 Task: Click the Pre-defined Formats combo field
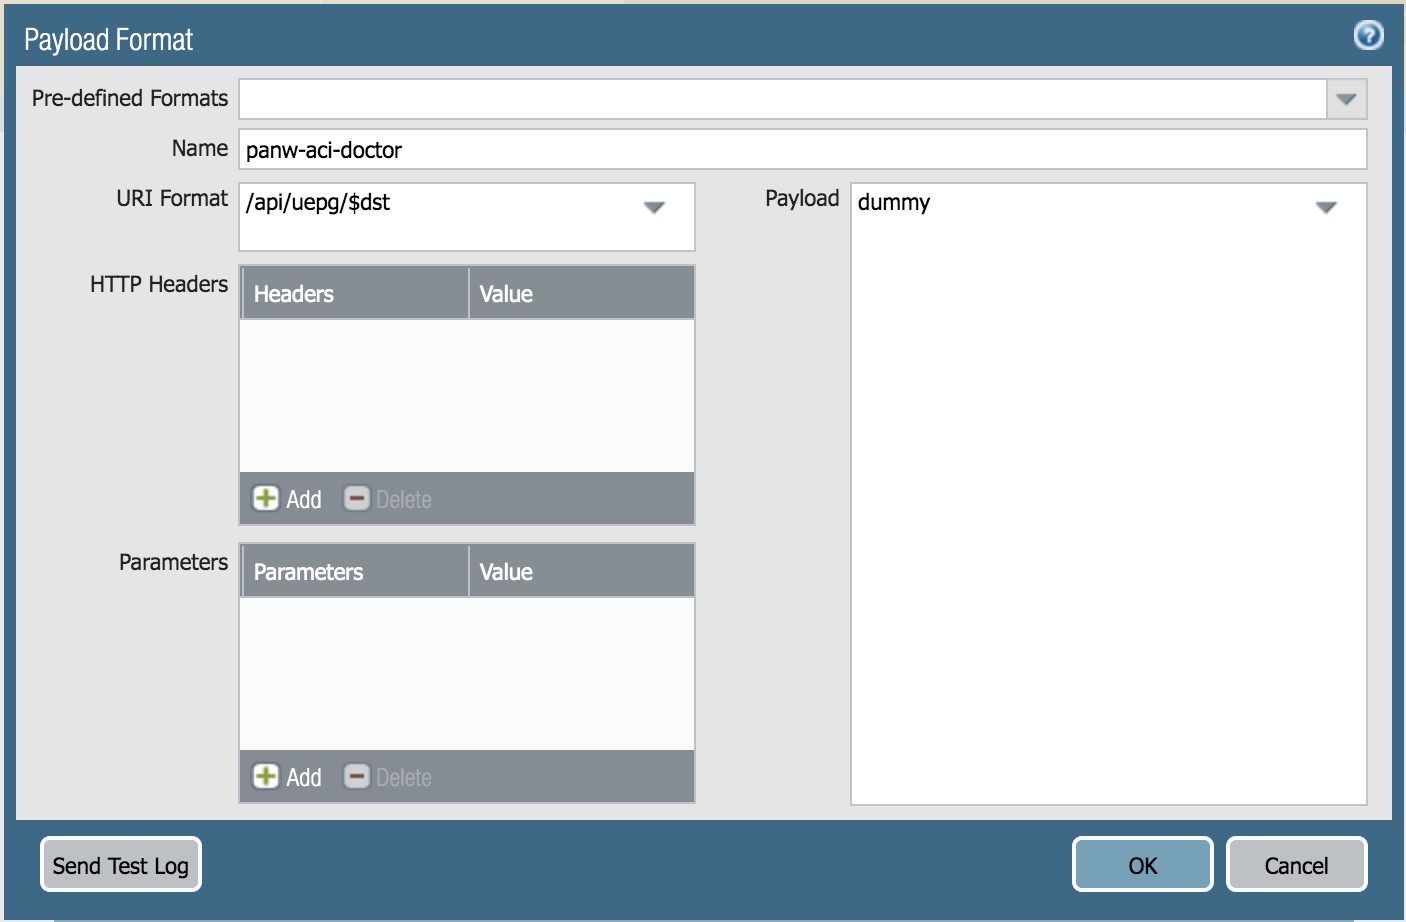coord(783,99)
